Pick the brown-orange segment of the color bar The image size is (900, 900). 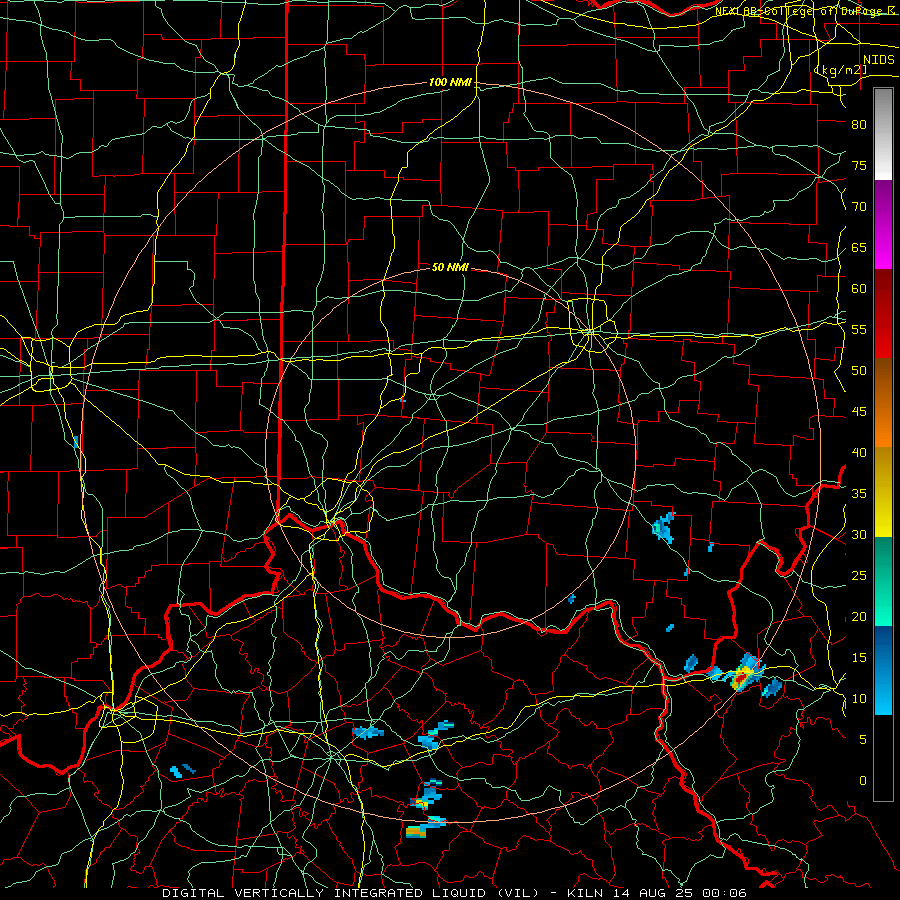883,403
